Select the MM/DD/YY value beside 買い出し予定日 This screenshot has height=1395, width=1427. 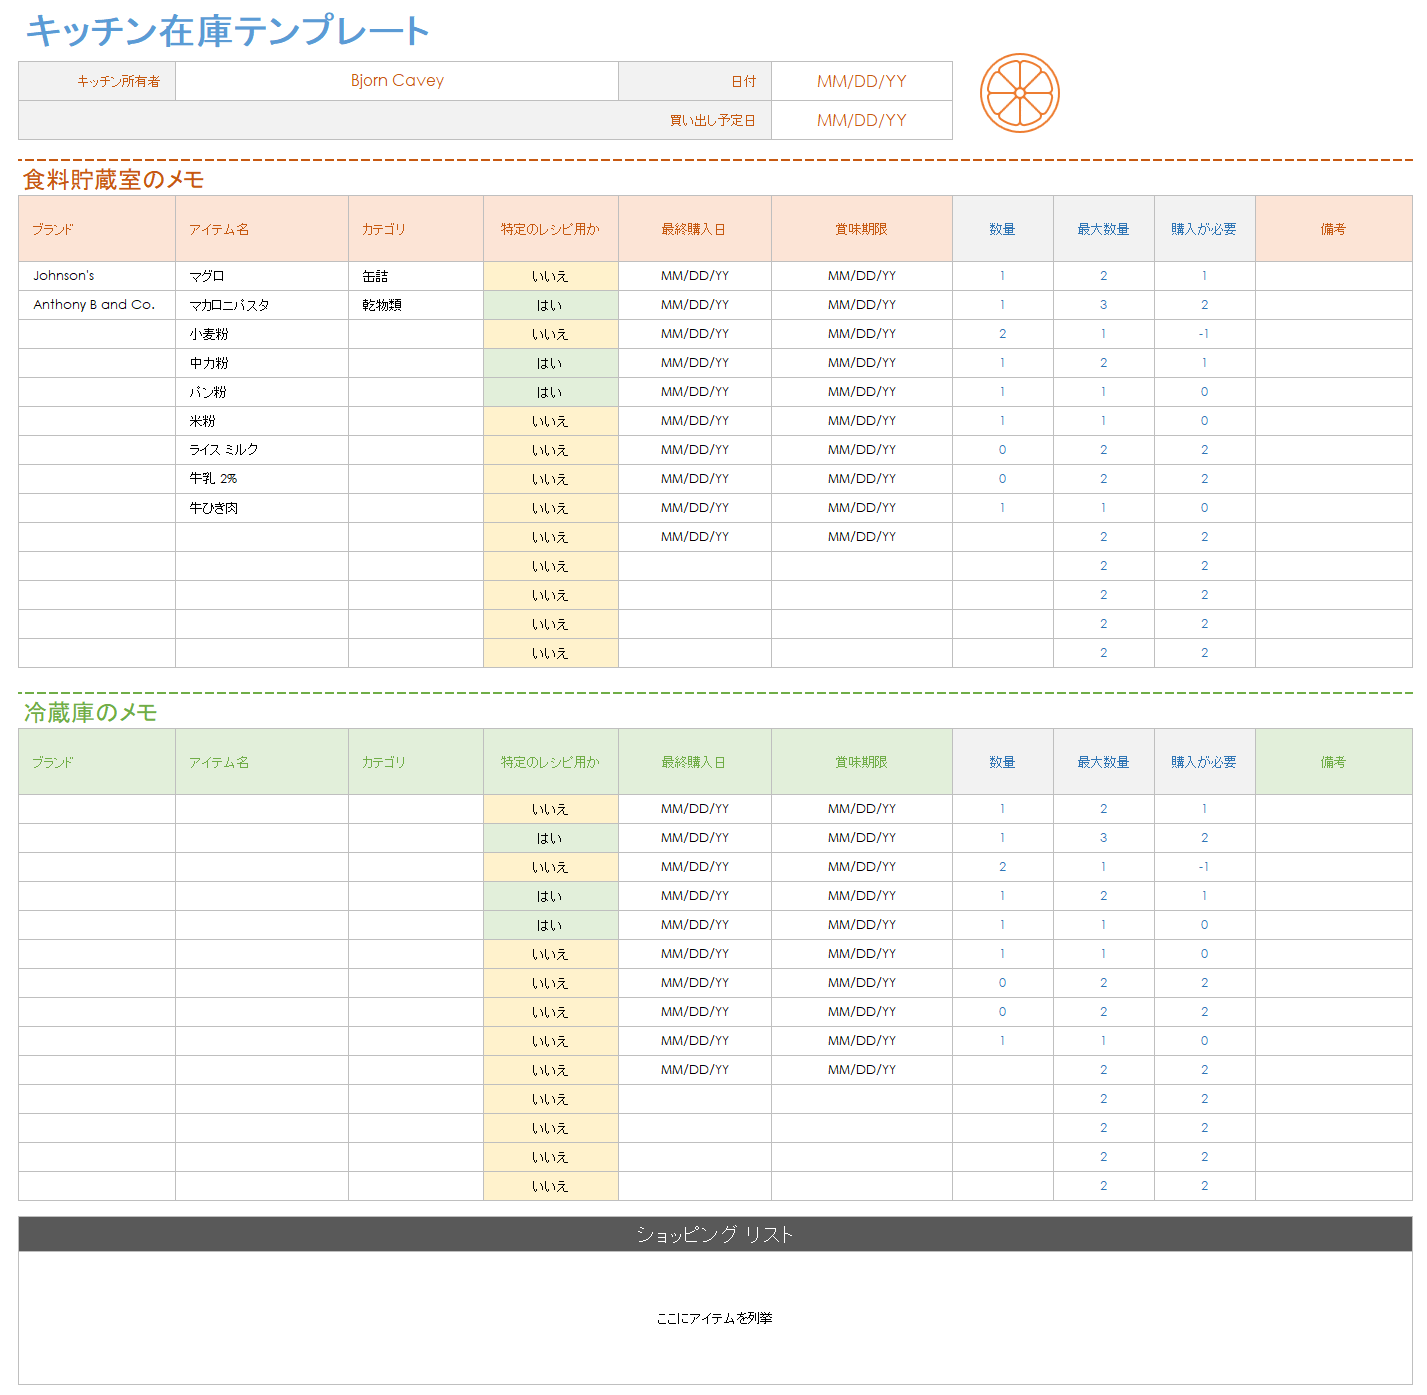(x=862, y=120)
